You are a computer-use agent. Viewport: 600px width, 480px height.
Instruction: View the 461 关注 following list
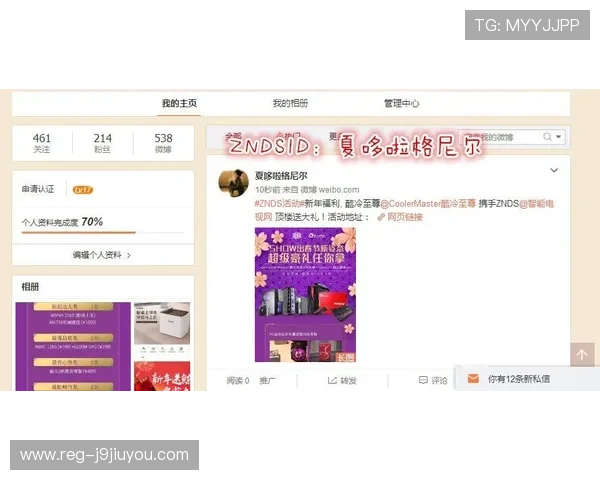click(42, 143)
